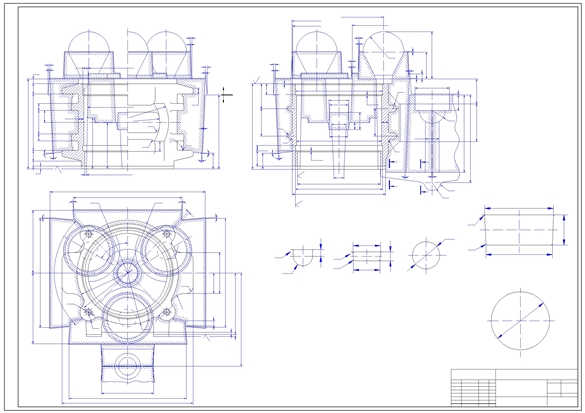The image size is (585, 413).
Task: Click the title block table in the corner
Action: pos(514,388)
